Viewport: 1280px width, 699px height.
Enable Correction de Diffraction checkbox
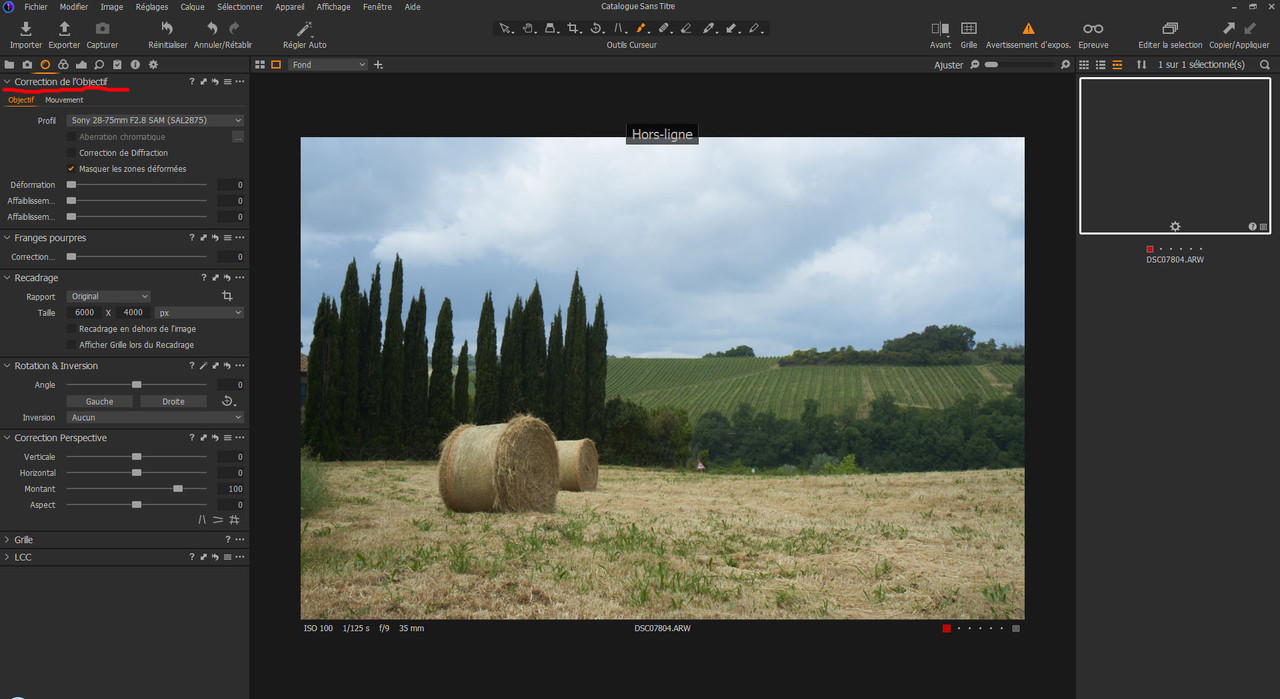[71, 153]
